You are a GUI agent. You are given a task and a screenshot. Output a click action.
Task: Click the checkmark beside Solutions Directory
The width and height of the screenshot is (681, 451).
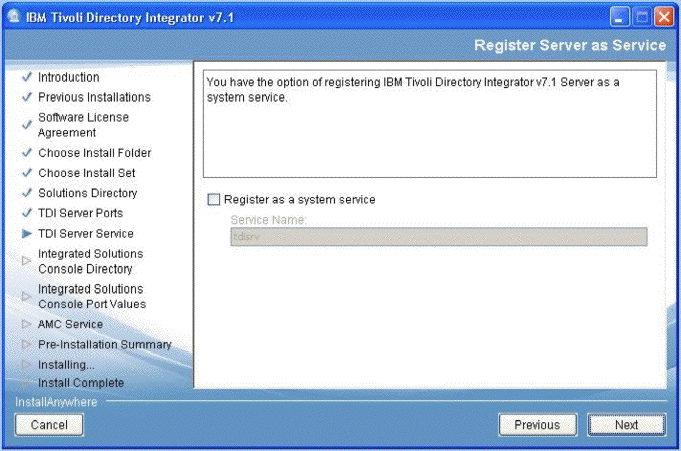coord(26,193)
